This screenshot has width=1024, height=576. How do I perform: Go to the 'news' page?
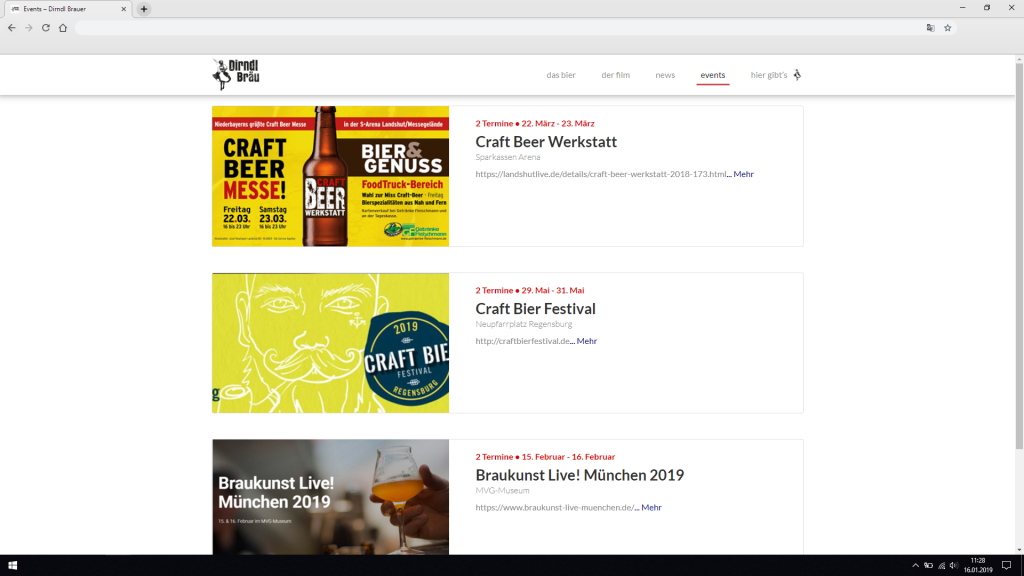[665, 75]
